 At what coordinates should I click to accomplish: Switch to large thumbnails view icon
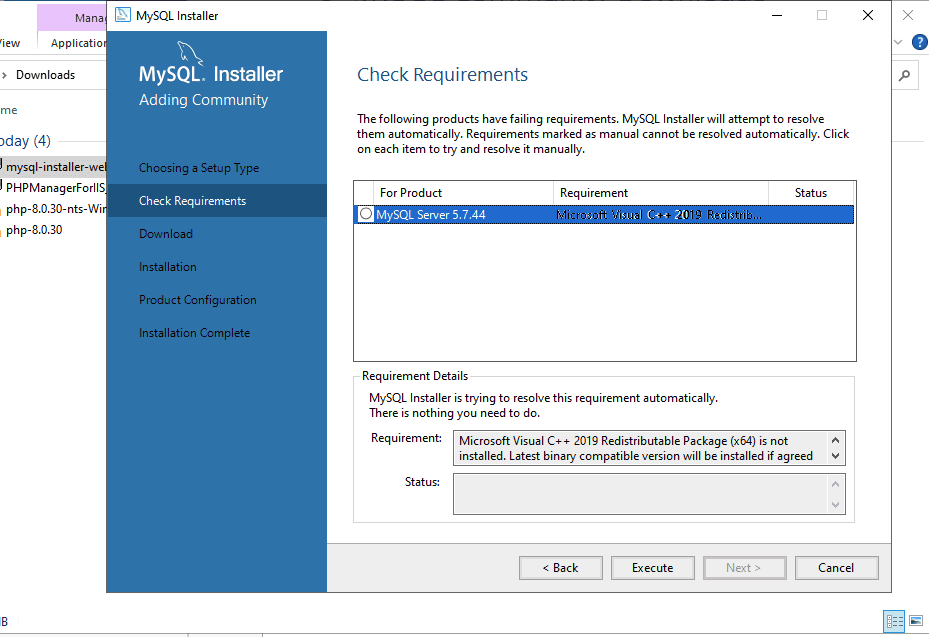[916, 621]
